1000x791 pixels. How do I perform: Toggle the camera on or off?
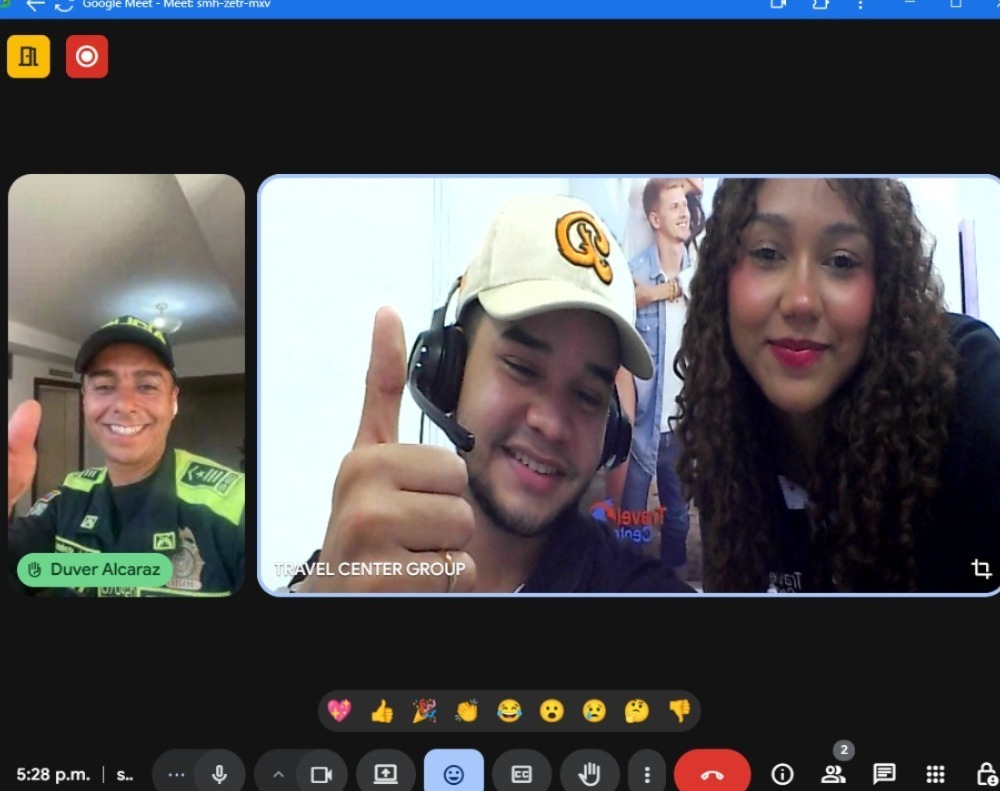click(x=321, y=774)
